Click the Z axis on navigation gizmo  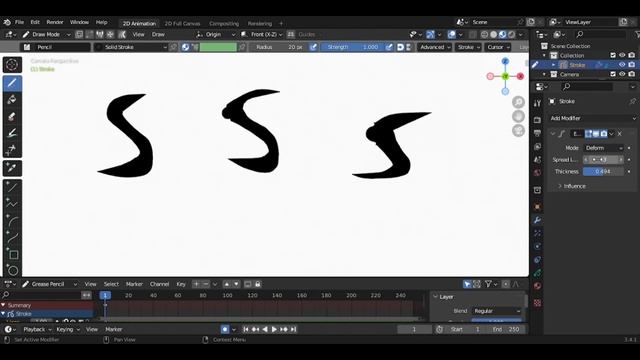pos(505,62)
